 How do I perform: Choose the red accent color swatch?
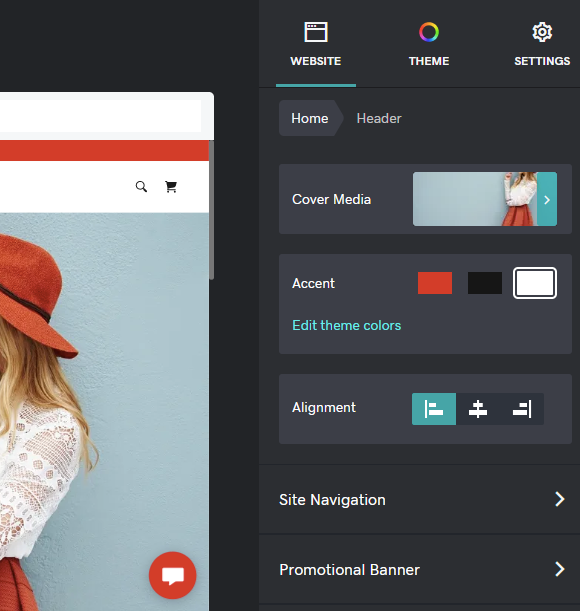click(x=435, y=283)
